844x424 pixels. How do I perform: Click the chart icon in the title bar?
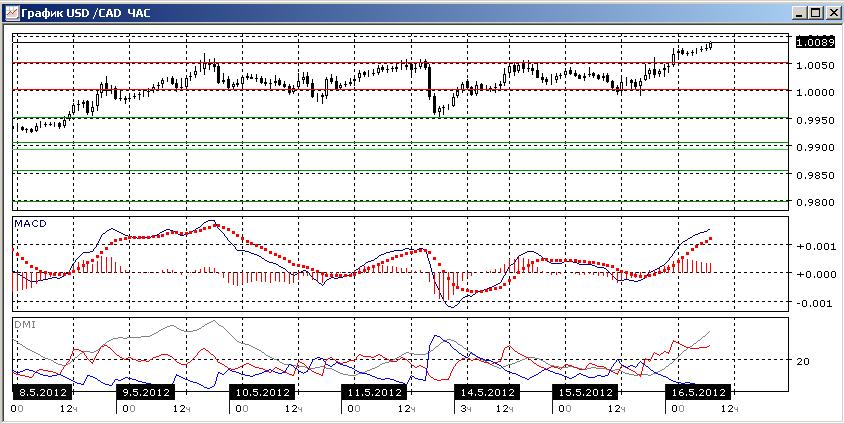(10, 12)
